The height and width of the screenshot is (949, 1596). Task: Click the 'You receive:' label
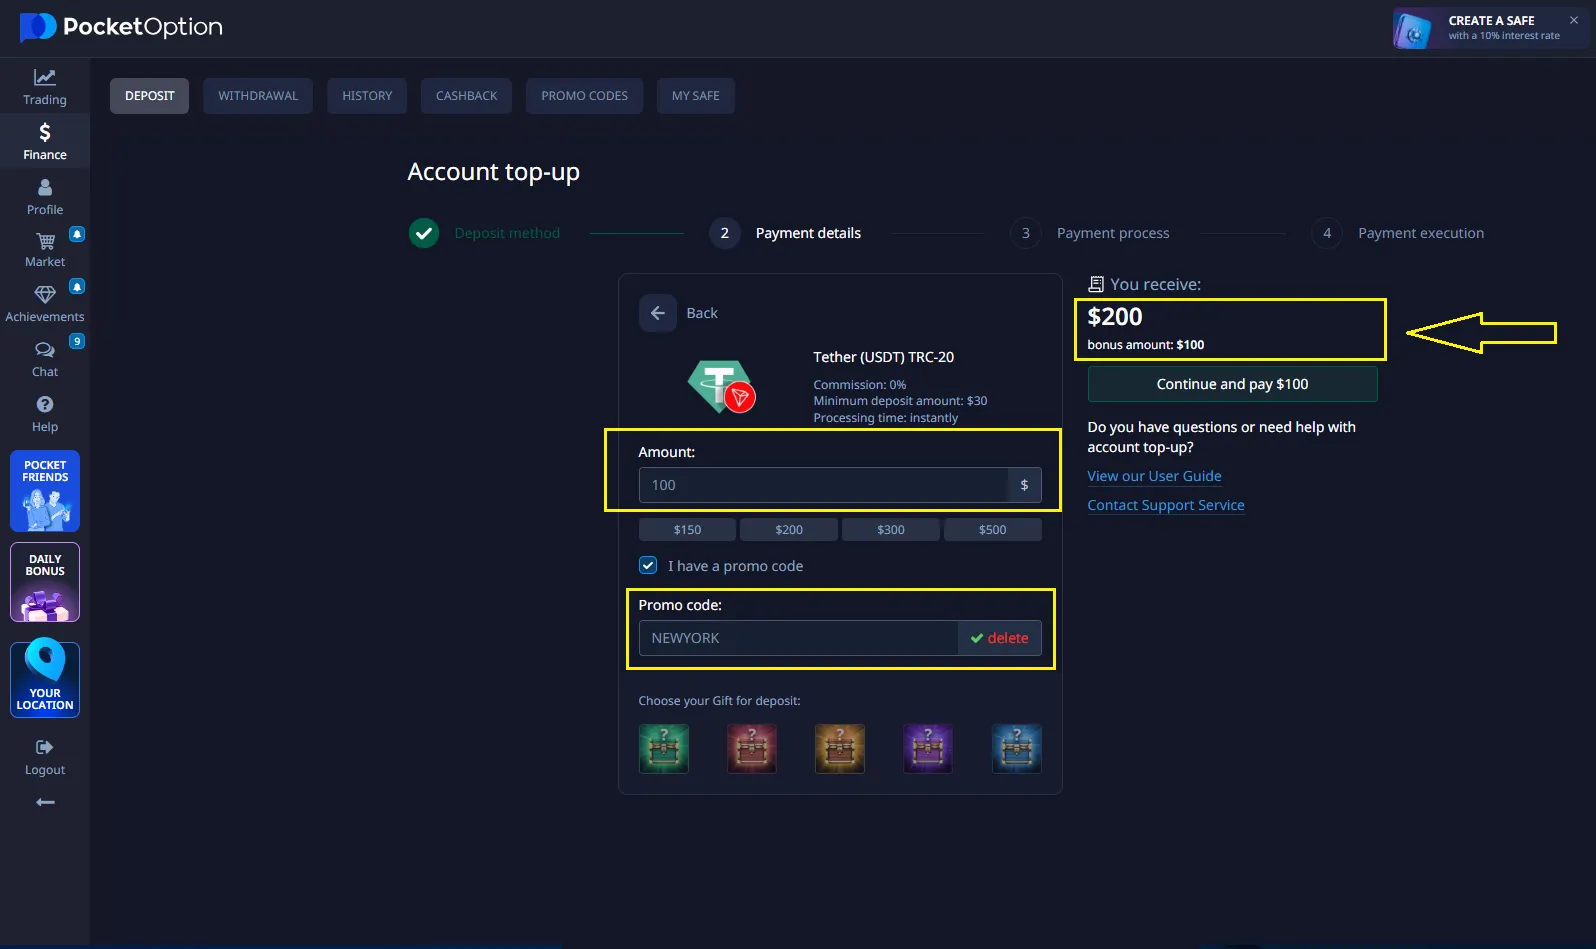click(x=1156, y=284)
